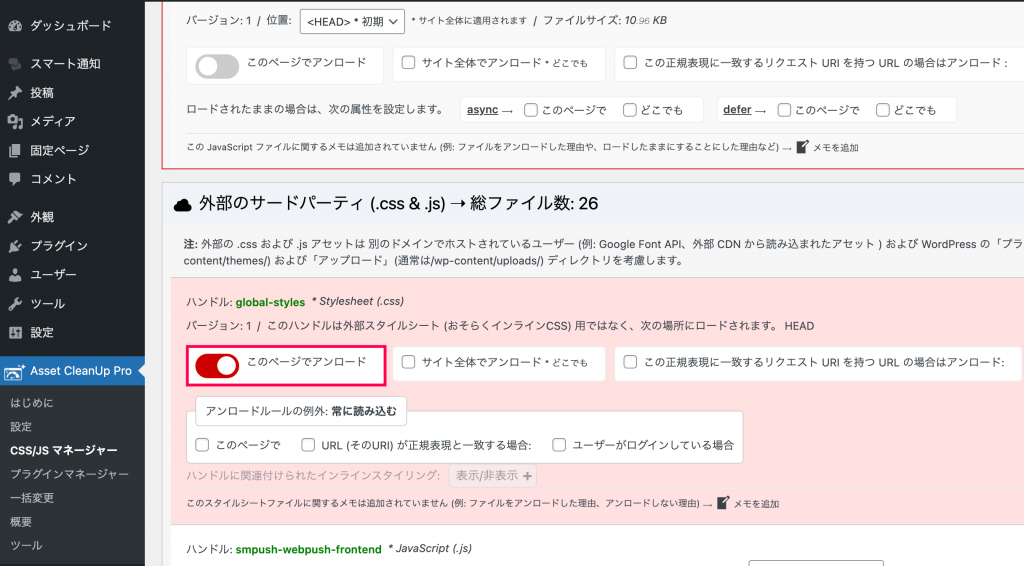1024x566 pixels.
Task: Click the ツール wrench icon
Action: coord(15,304)
